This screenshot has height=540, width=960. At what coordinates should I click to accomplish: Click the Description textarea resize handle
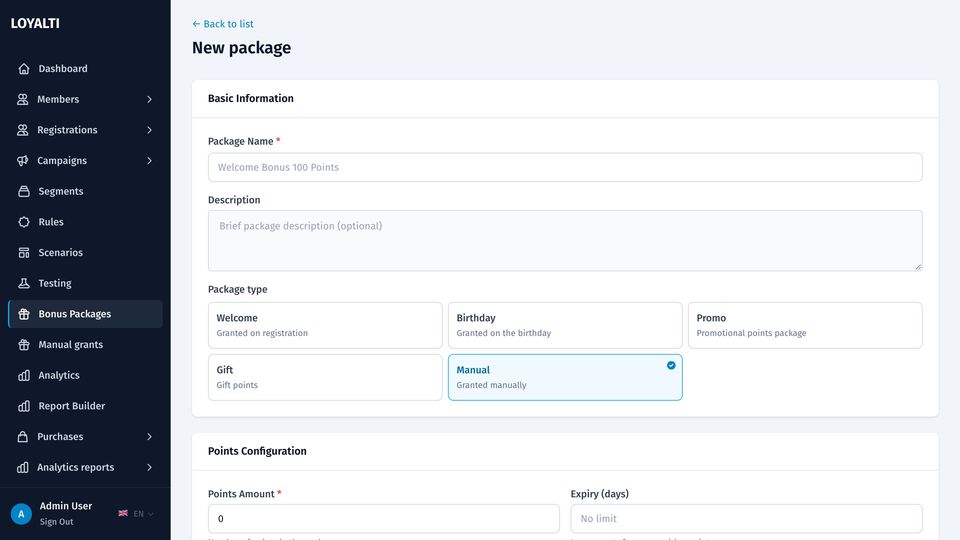(x=918, y=266)
